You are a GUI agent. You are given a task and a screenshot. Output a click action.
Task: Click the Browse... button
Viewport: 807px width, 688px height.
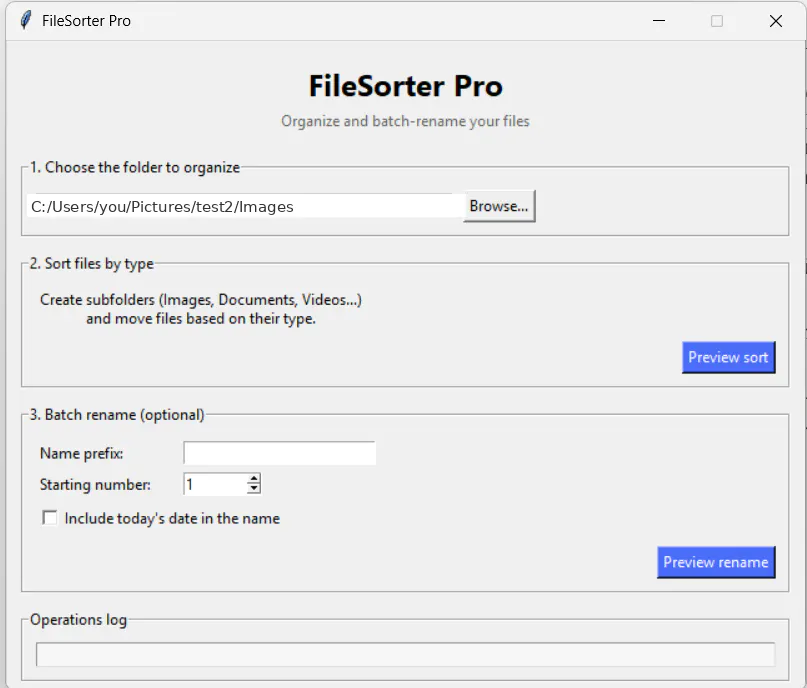pos(499,206)
